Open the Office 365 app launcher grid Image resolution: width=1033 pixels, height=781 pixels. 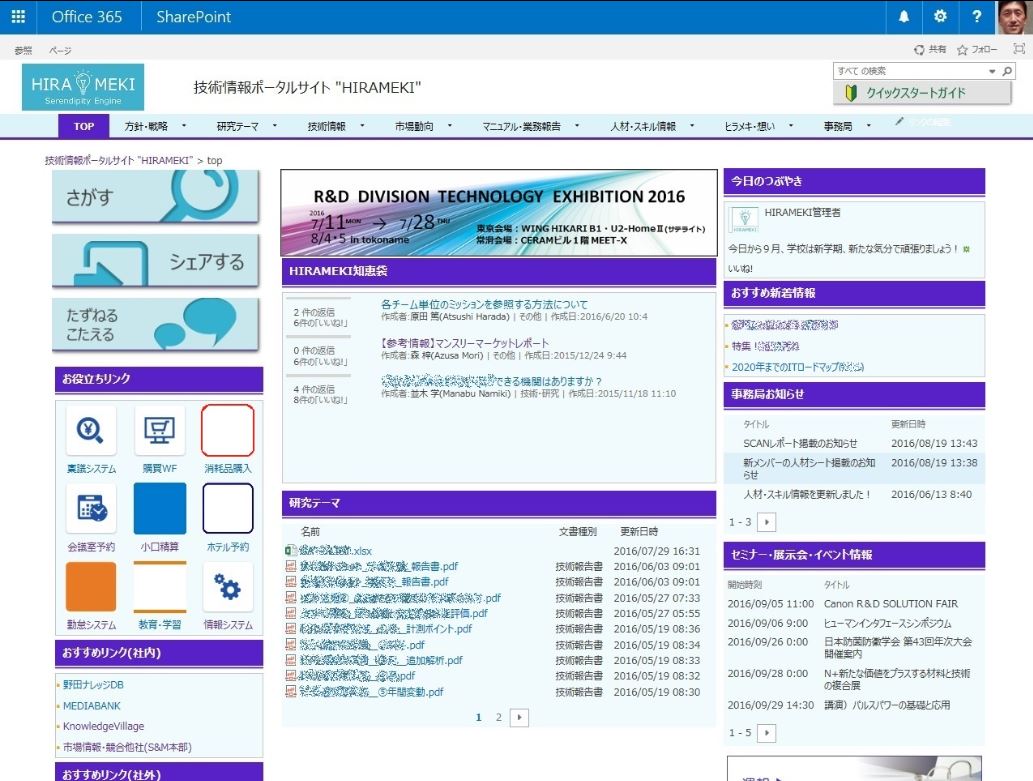click(x=18, y=16)
